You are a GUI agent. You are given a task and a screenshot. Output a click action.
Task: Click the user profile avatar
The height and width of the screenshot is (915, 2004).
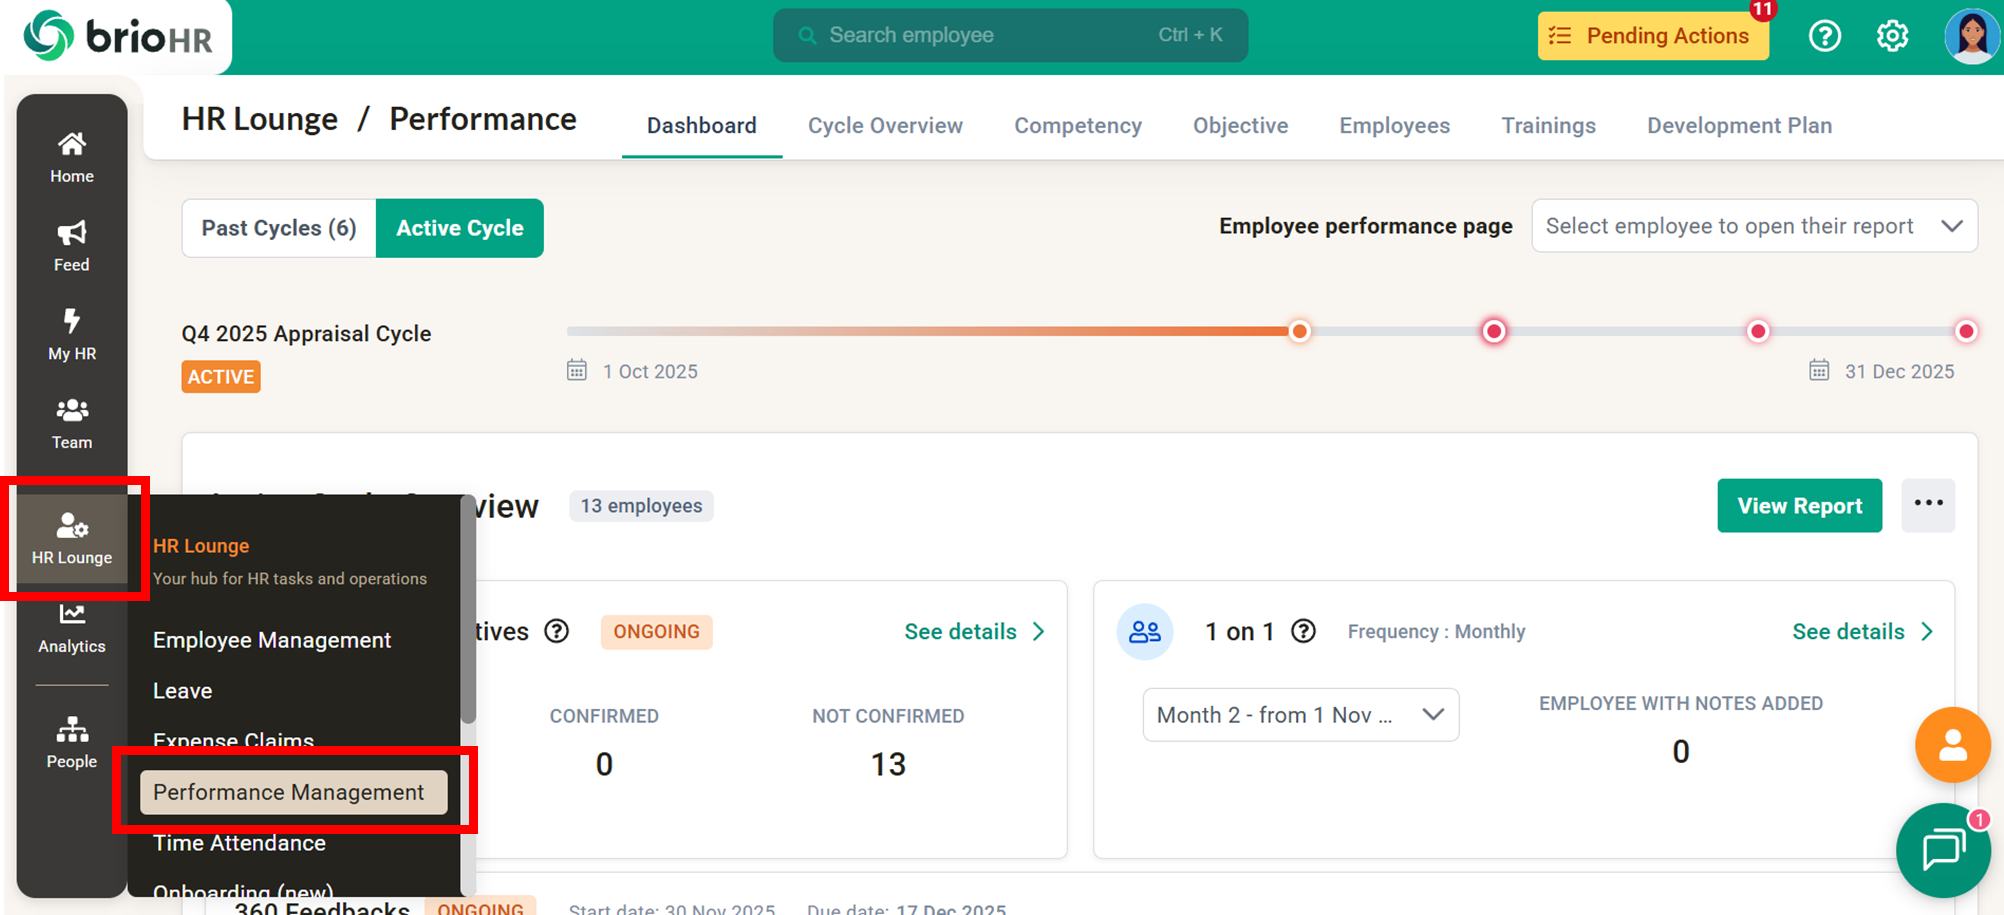click(1970, 36)
